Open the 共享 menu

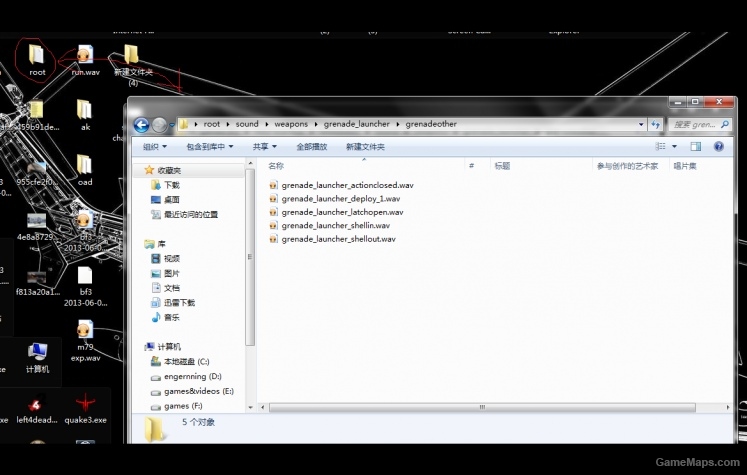[x=264, y=147]
